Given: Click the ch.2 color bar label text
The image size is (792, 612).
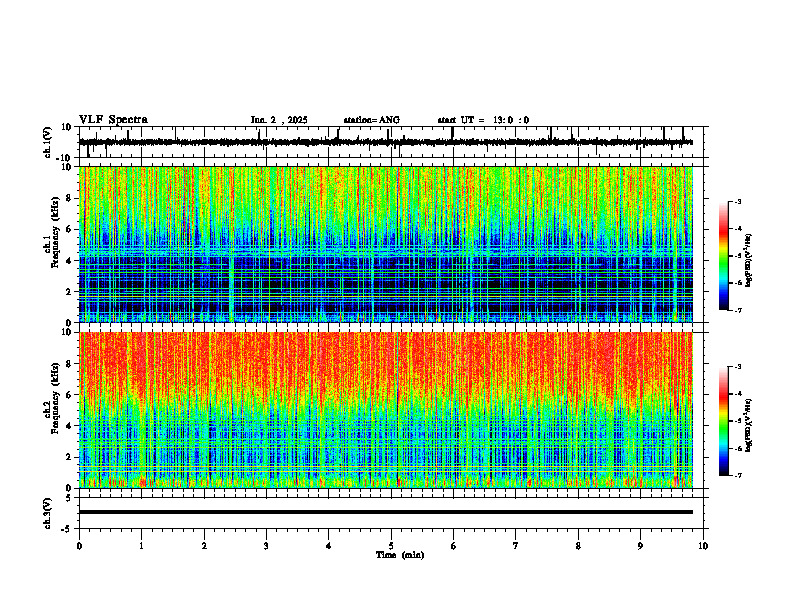Looking at the screenshot, I should coord(749,425).
